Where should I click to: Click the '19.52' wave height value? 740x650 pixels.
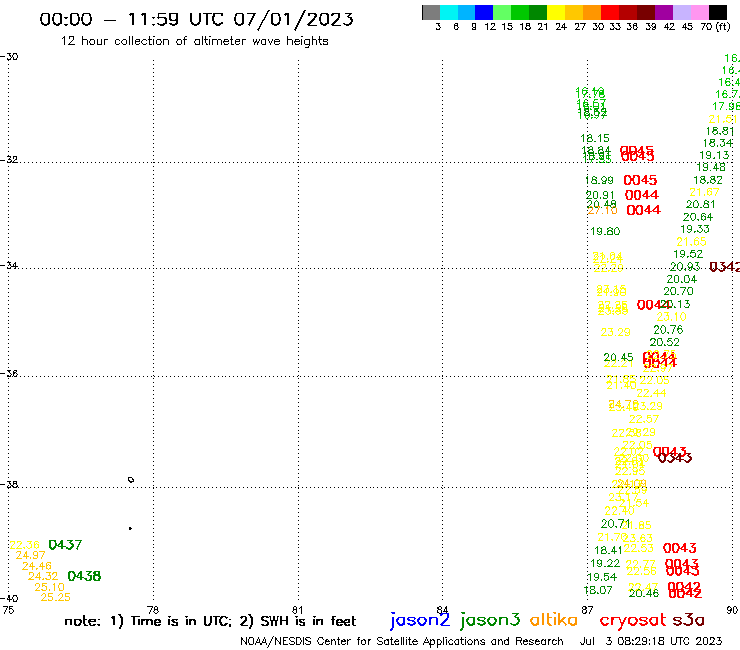pos(688,254)
